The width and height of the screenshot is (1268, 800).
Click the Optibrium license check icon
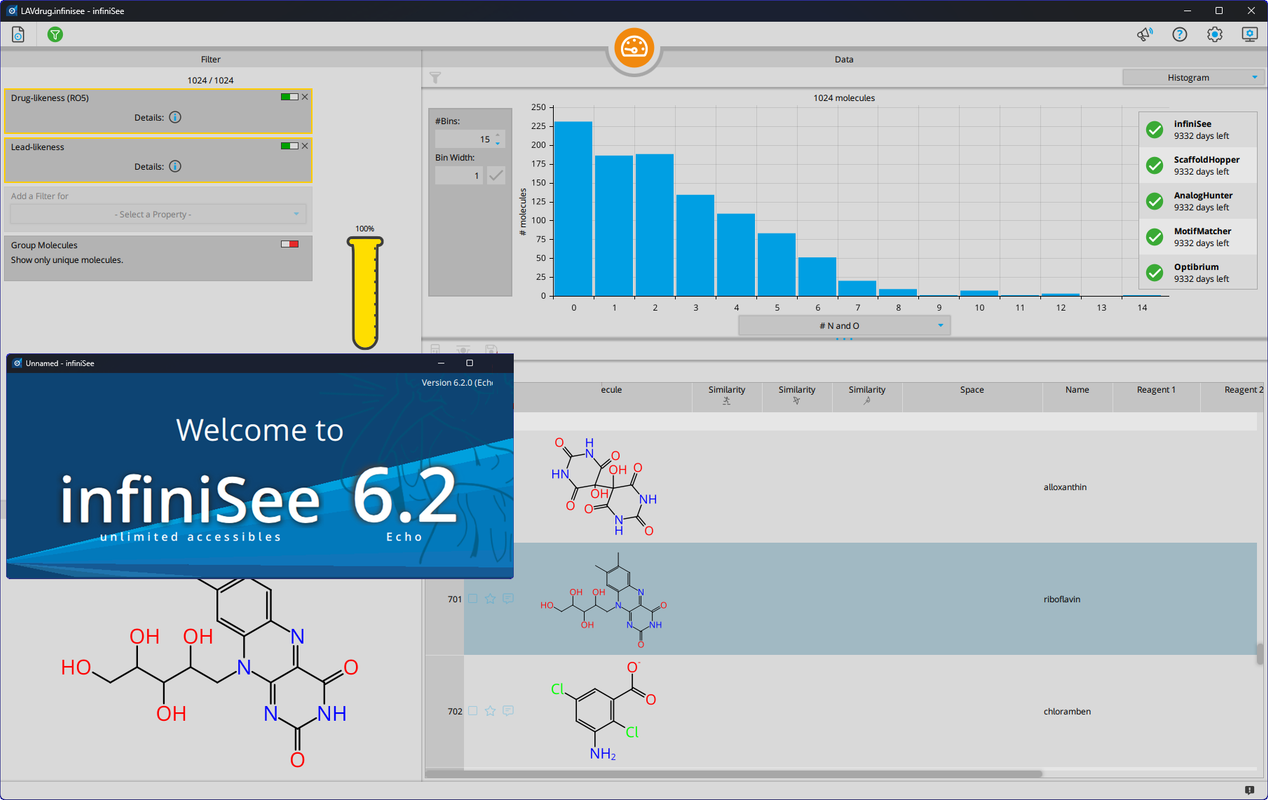pyautogui.click(x=1155, y=273)
